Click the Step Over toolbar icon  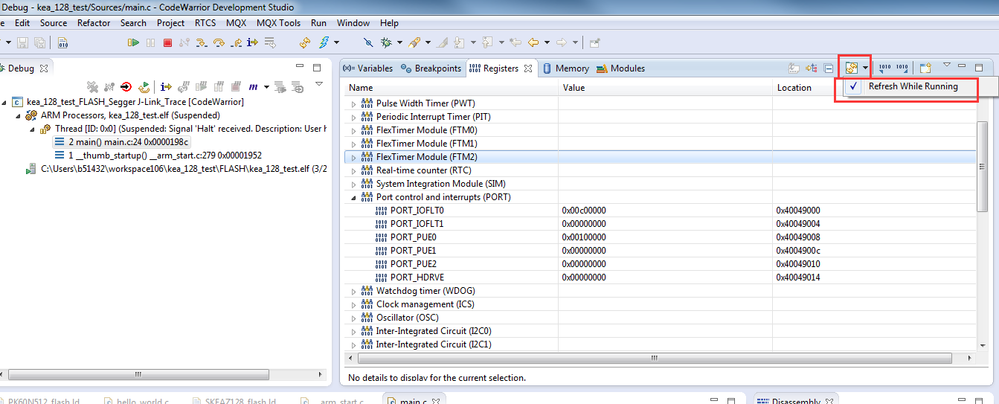[x=219, y=43]
